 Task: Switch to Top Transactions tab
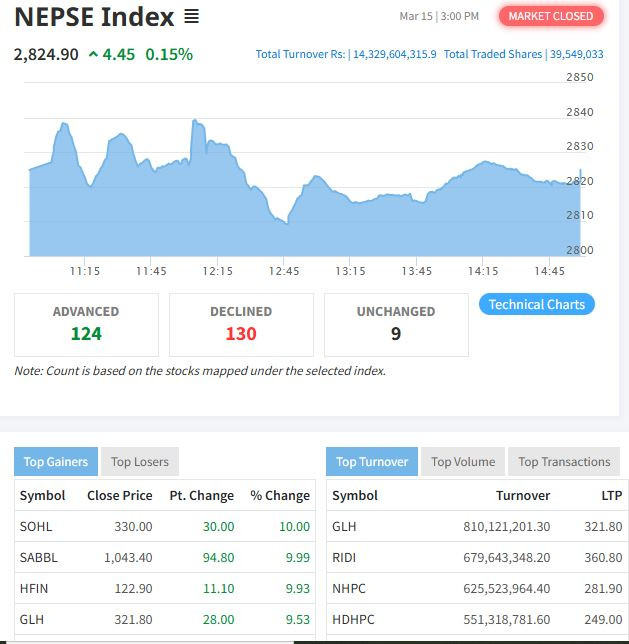(564, 461)
